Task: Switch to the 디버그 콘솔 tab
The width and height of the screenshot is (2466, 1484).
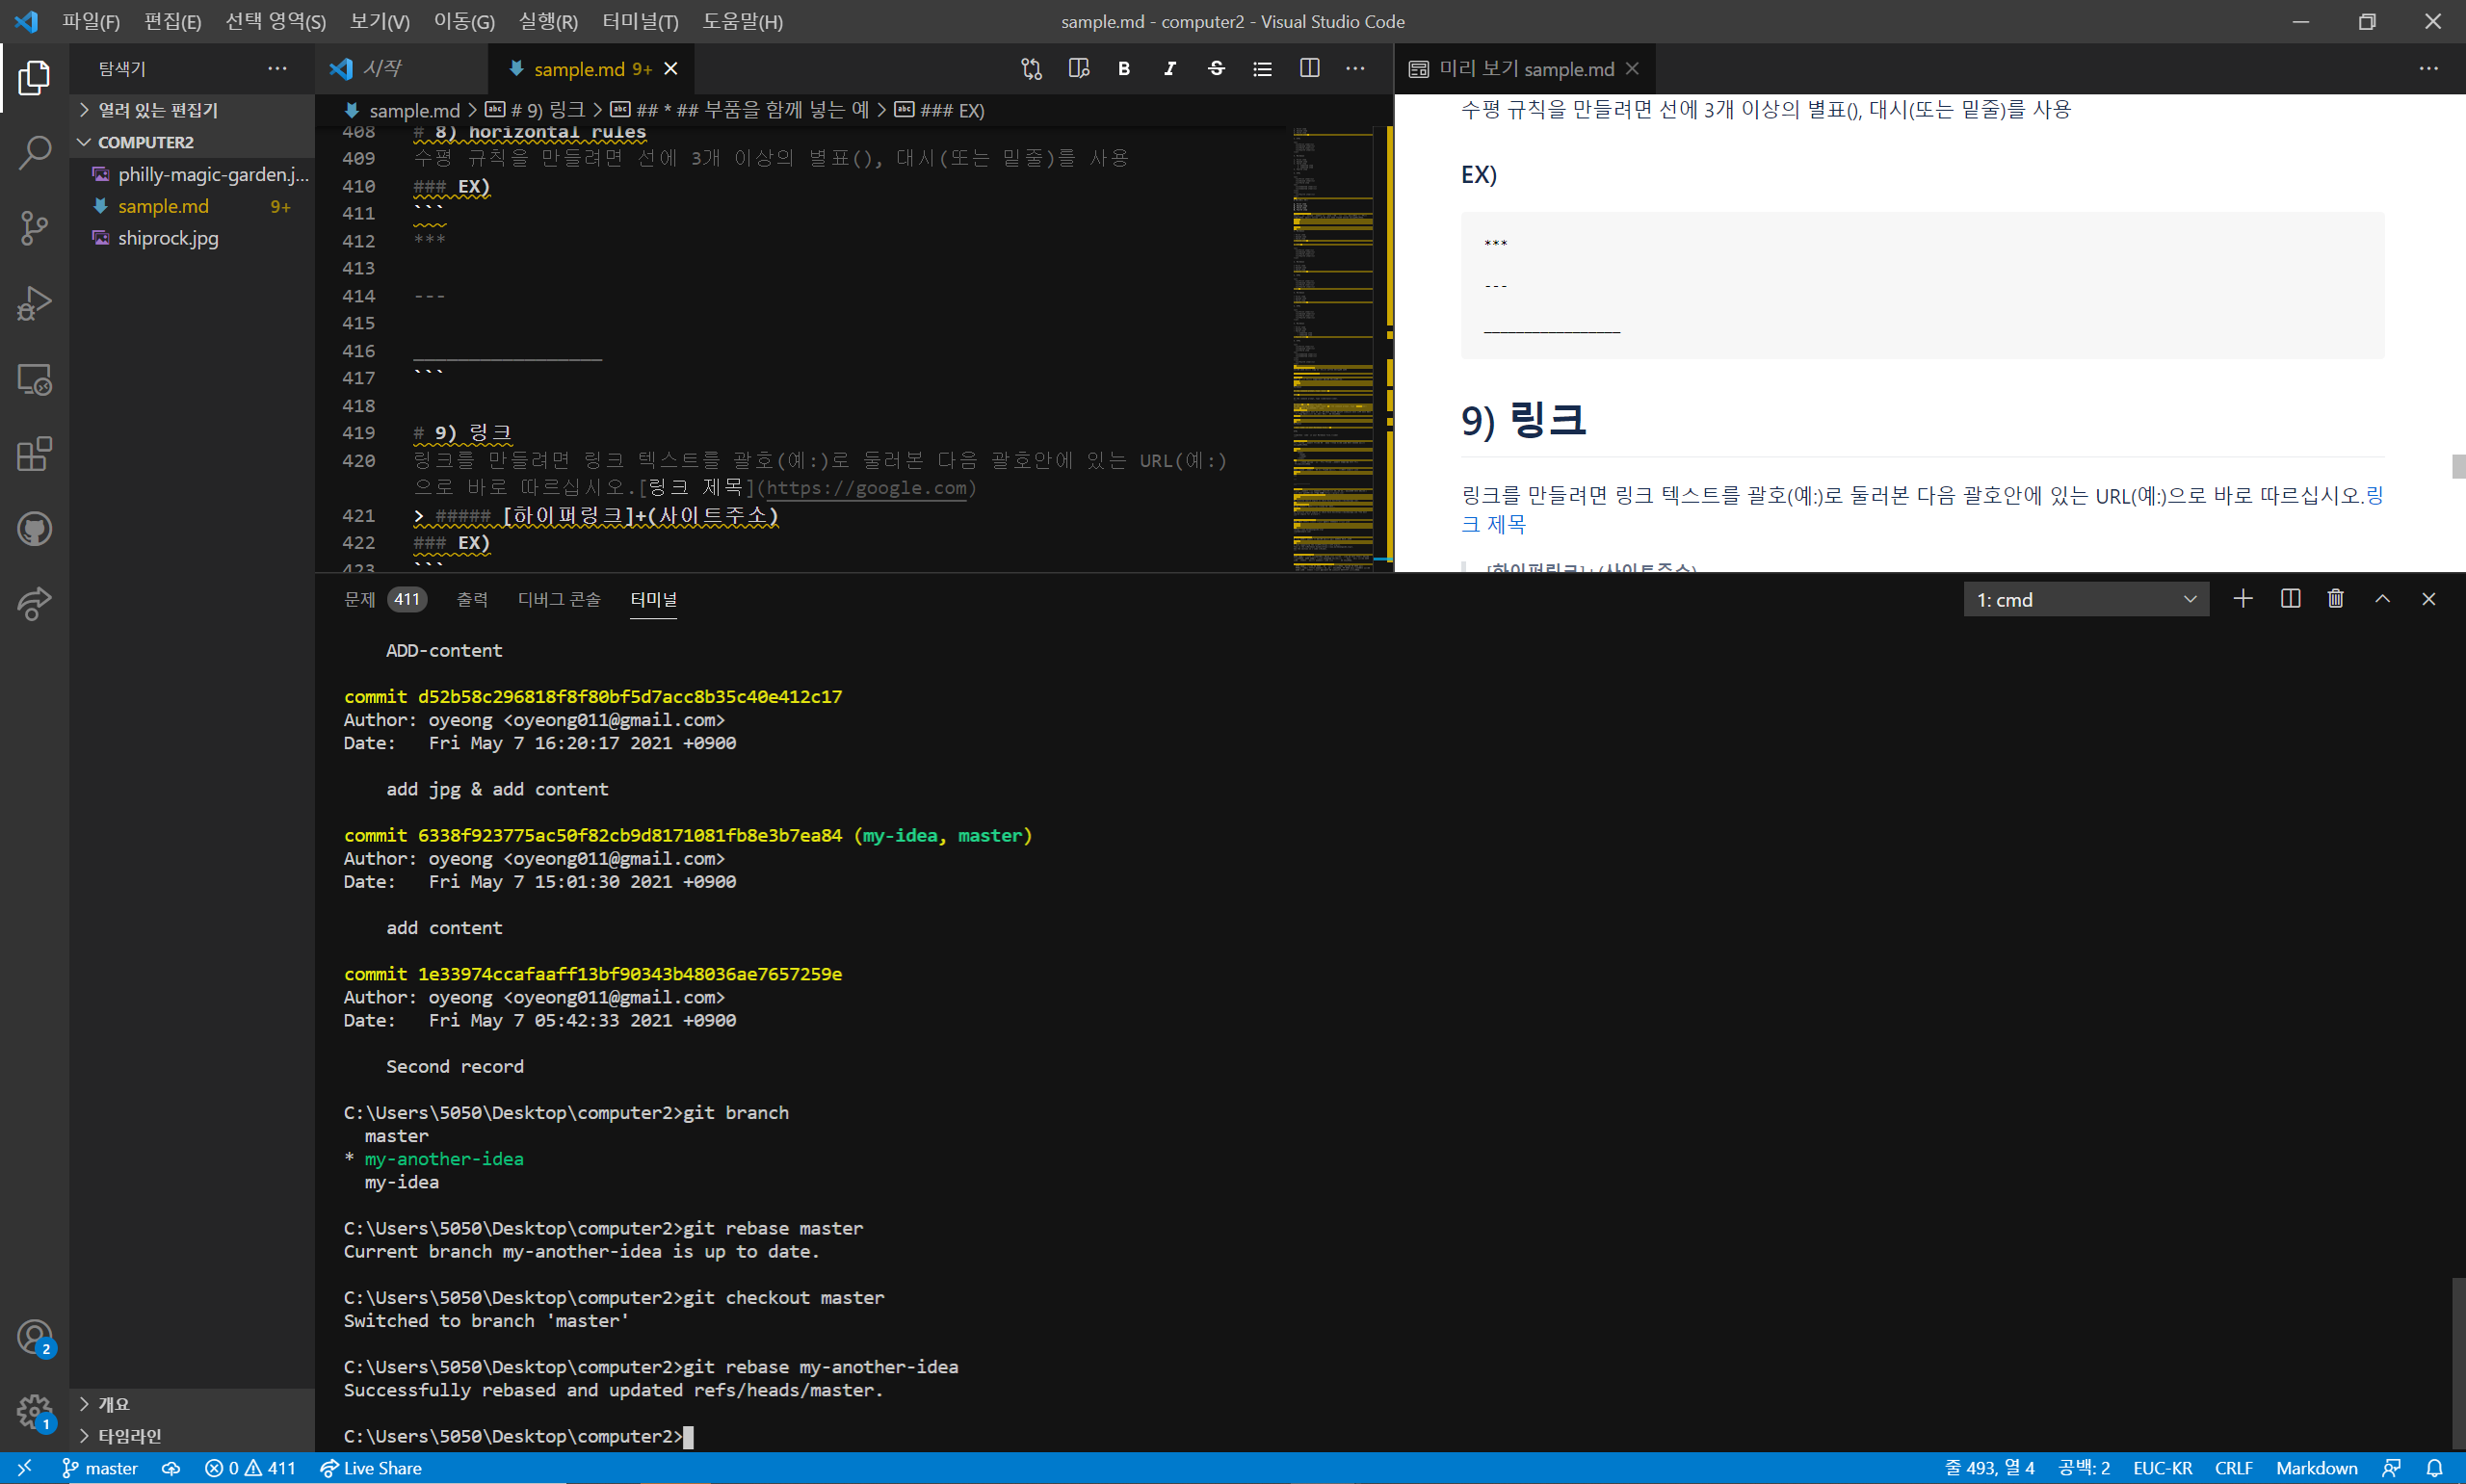Action: point(559,599)
